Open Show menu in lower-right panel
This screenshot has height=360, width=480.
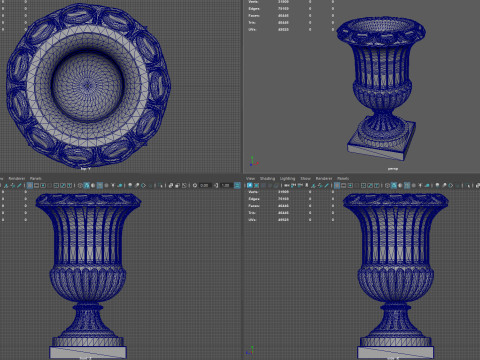click(305, 178)
